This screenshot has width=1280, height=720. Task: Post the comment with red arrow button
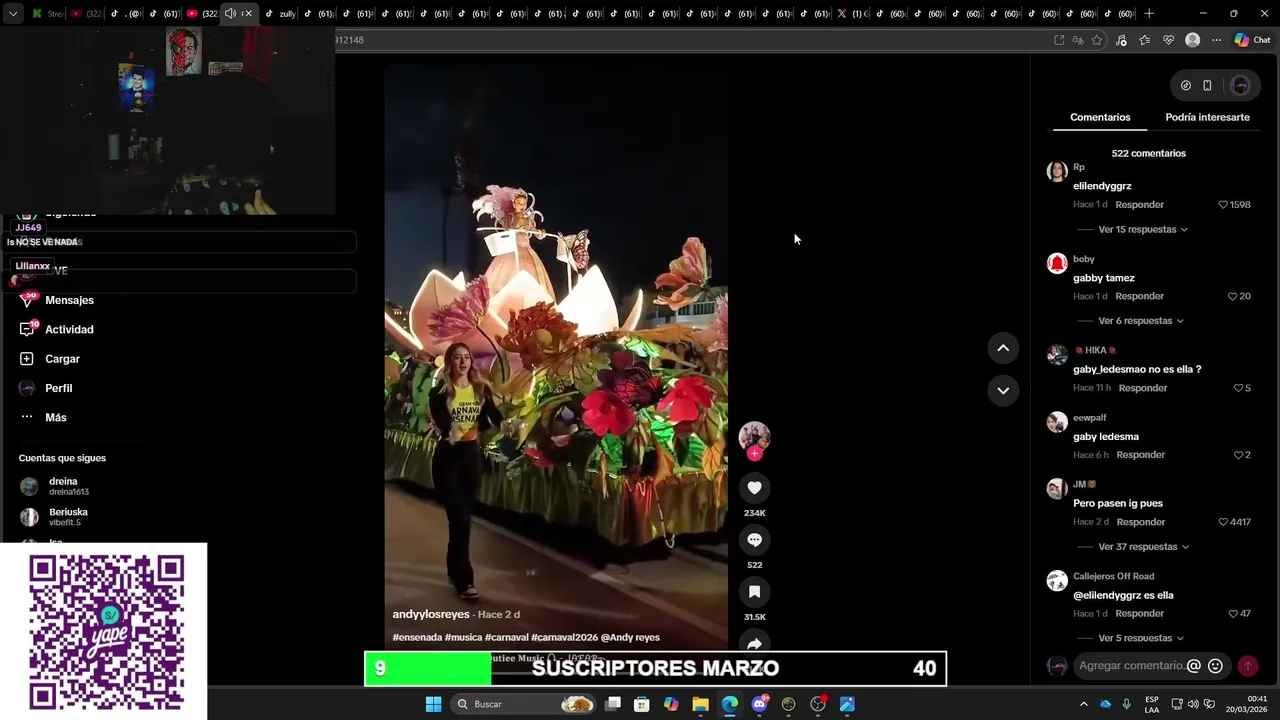point(1247,666)
